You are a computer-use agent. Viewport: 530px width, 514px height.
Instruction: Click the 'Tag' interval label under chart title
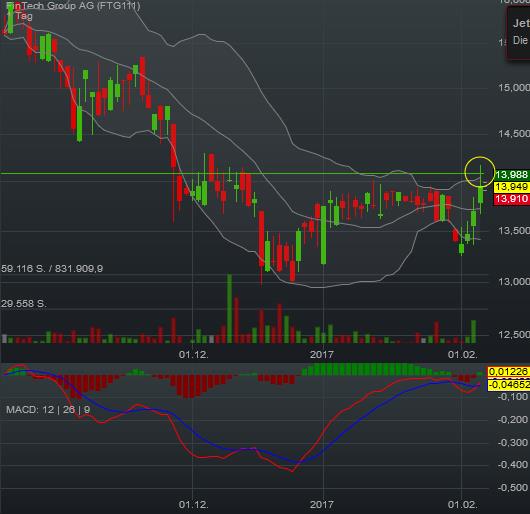[x=24, y=16]
